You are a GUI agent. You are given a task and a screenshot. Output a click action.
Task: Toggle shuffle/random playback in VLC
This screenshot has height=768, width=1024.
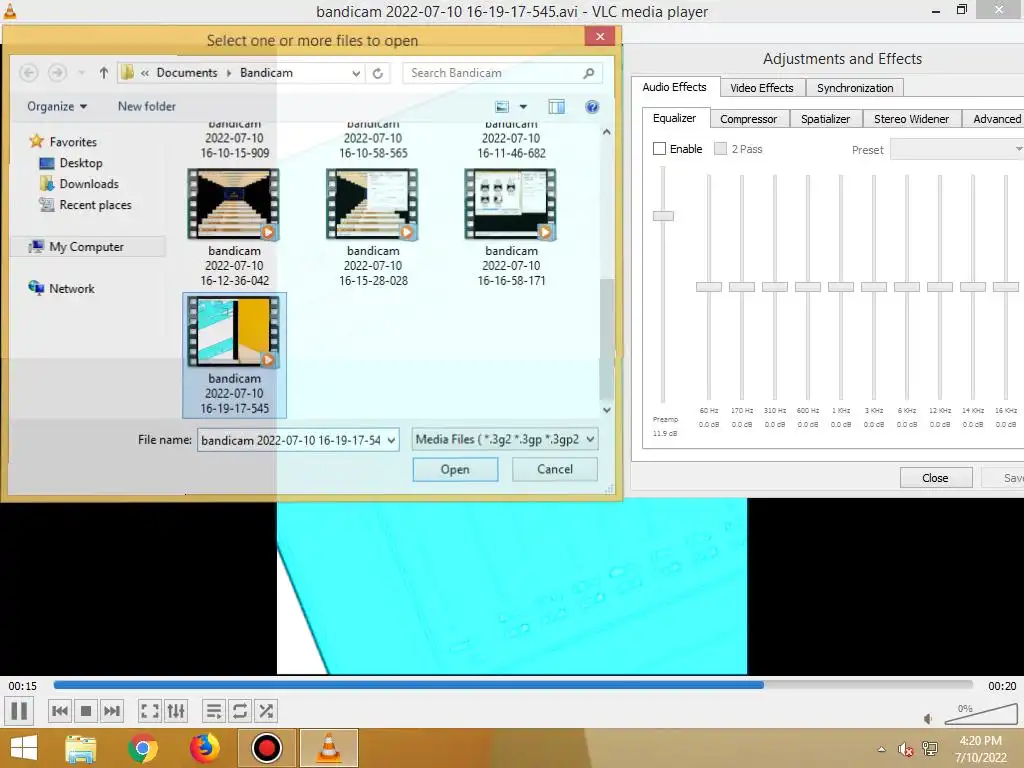266,711
